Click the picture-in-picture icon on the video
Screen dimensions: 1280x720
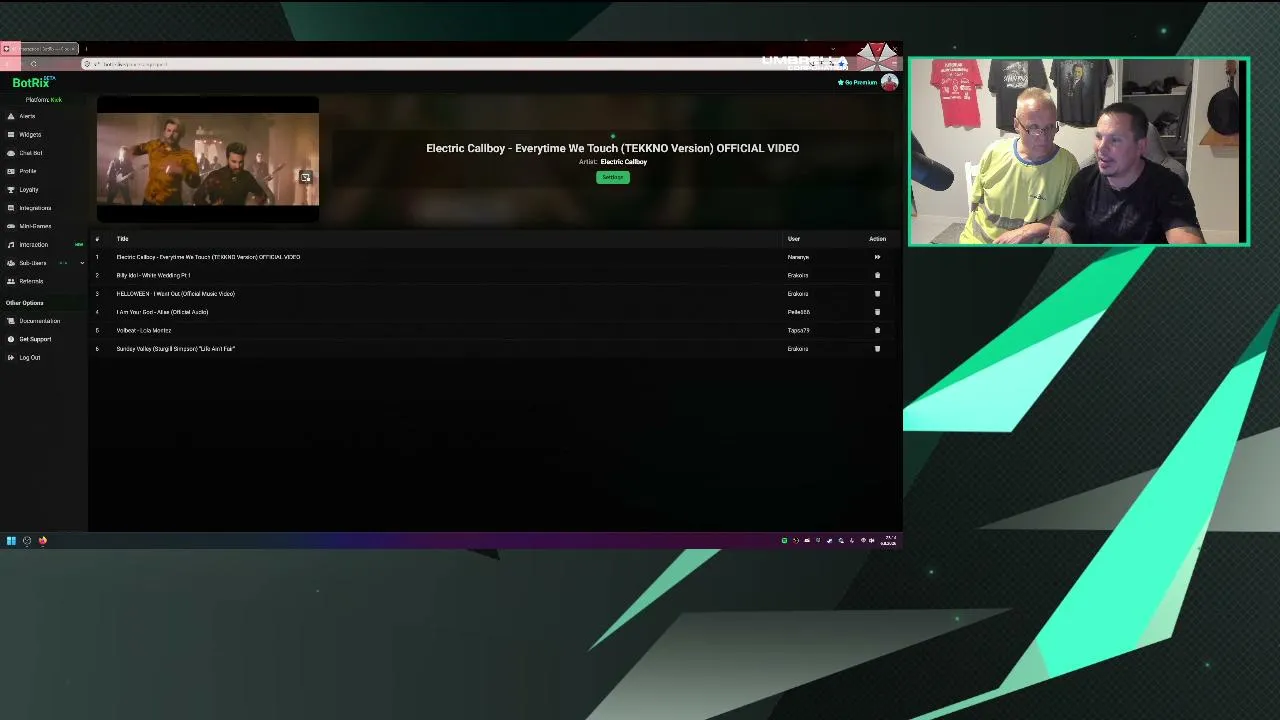click(305, 178)
